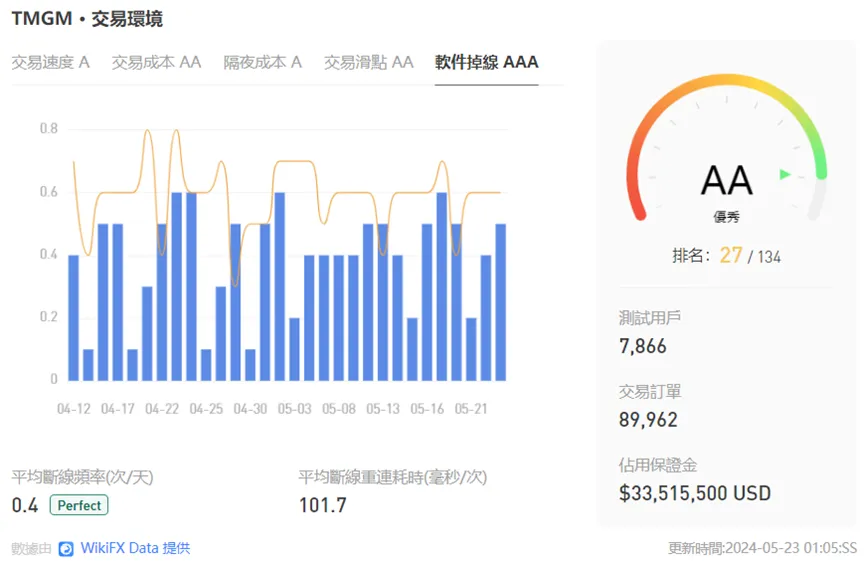Click the 0.8 y-axis label
865x561 pixels.
coord(49,129)
